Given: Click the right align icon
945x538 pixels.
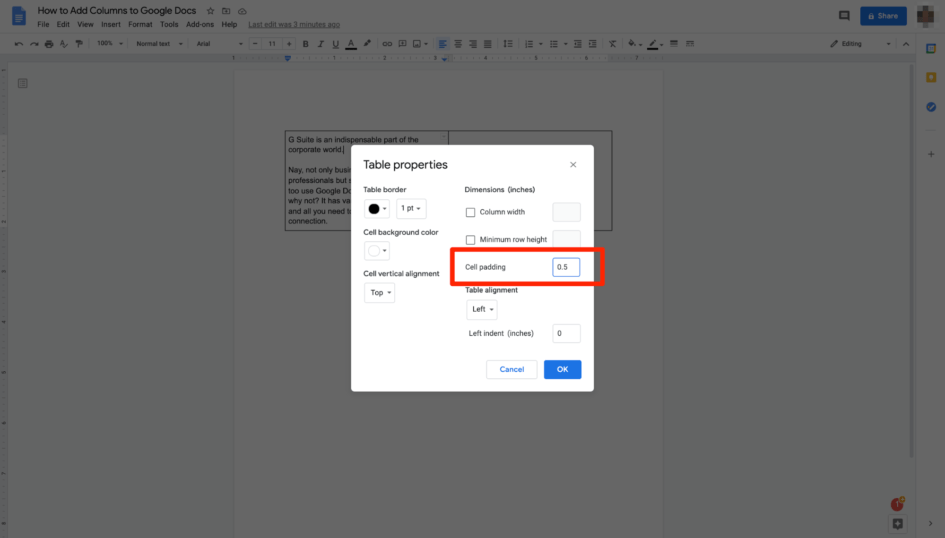Looking at the screenshot, I should [473, 44].
